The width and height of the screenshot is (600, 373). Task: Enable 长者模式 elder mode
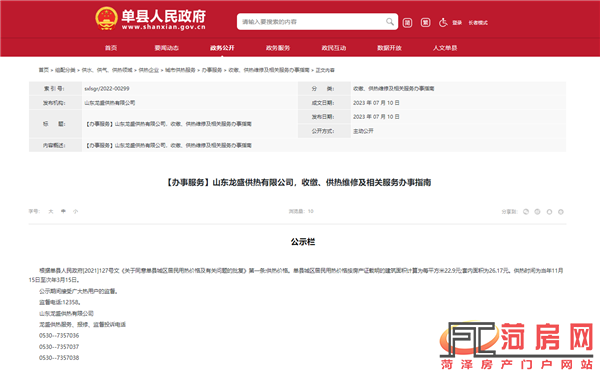[478, 23]
